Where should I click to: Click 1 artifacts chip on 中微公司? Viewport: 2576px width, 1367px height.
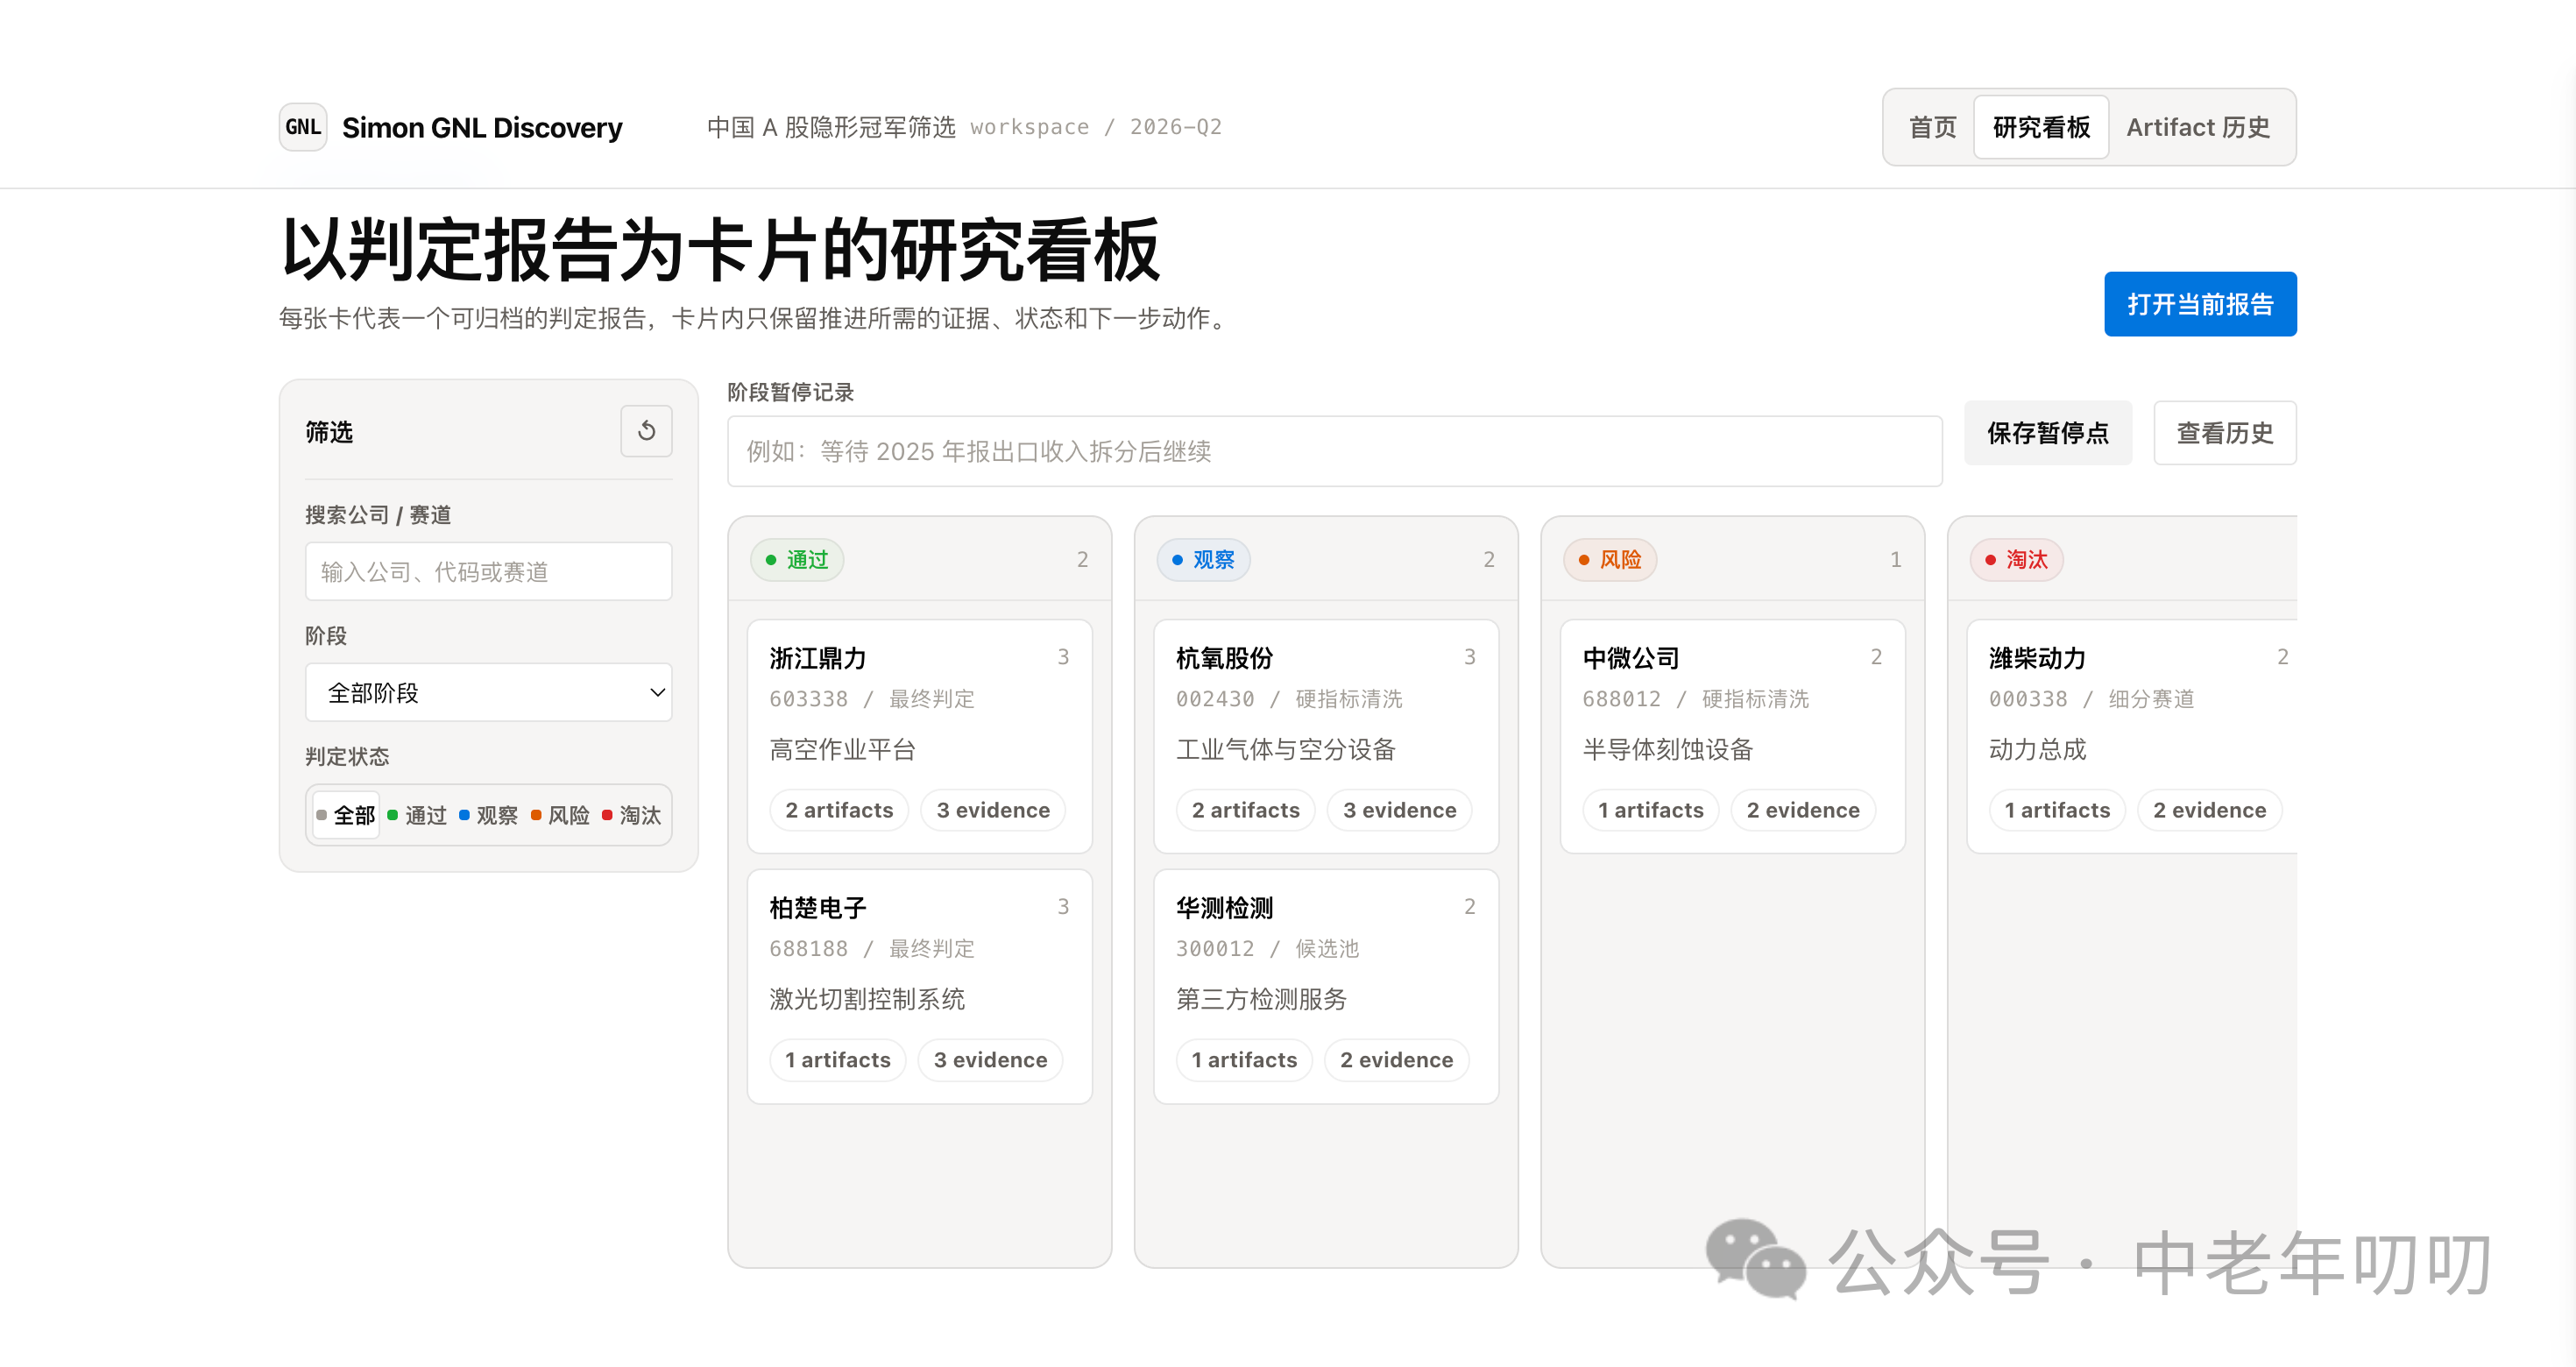tap(1650, 810)
